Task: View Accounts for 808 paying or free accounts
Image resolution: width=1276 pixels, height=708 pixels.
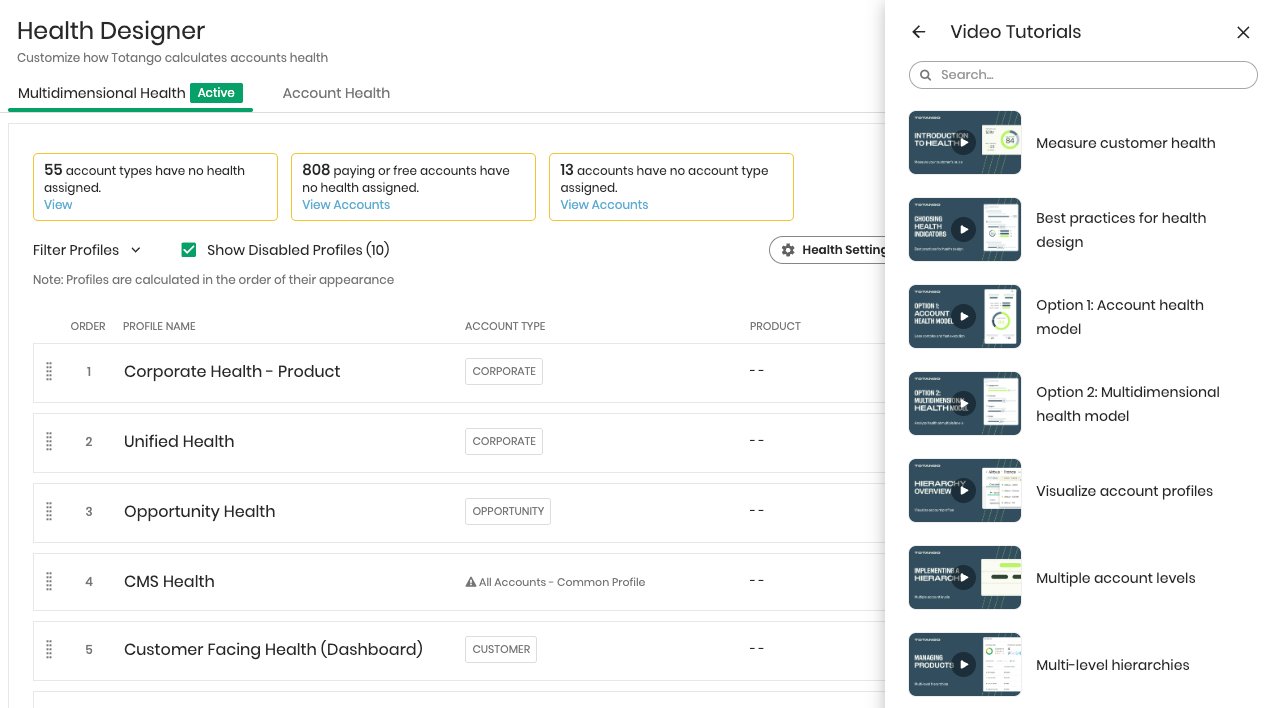Action: tap(346, 205)
